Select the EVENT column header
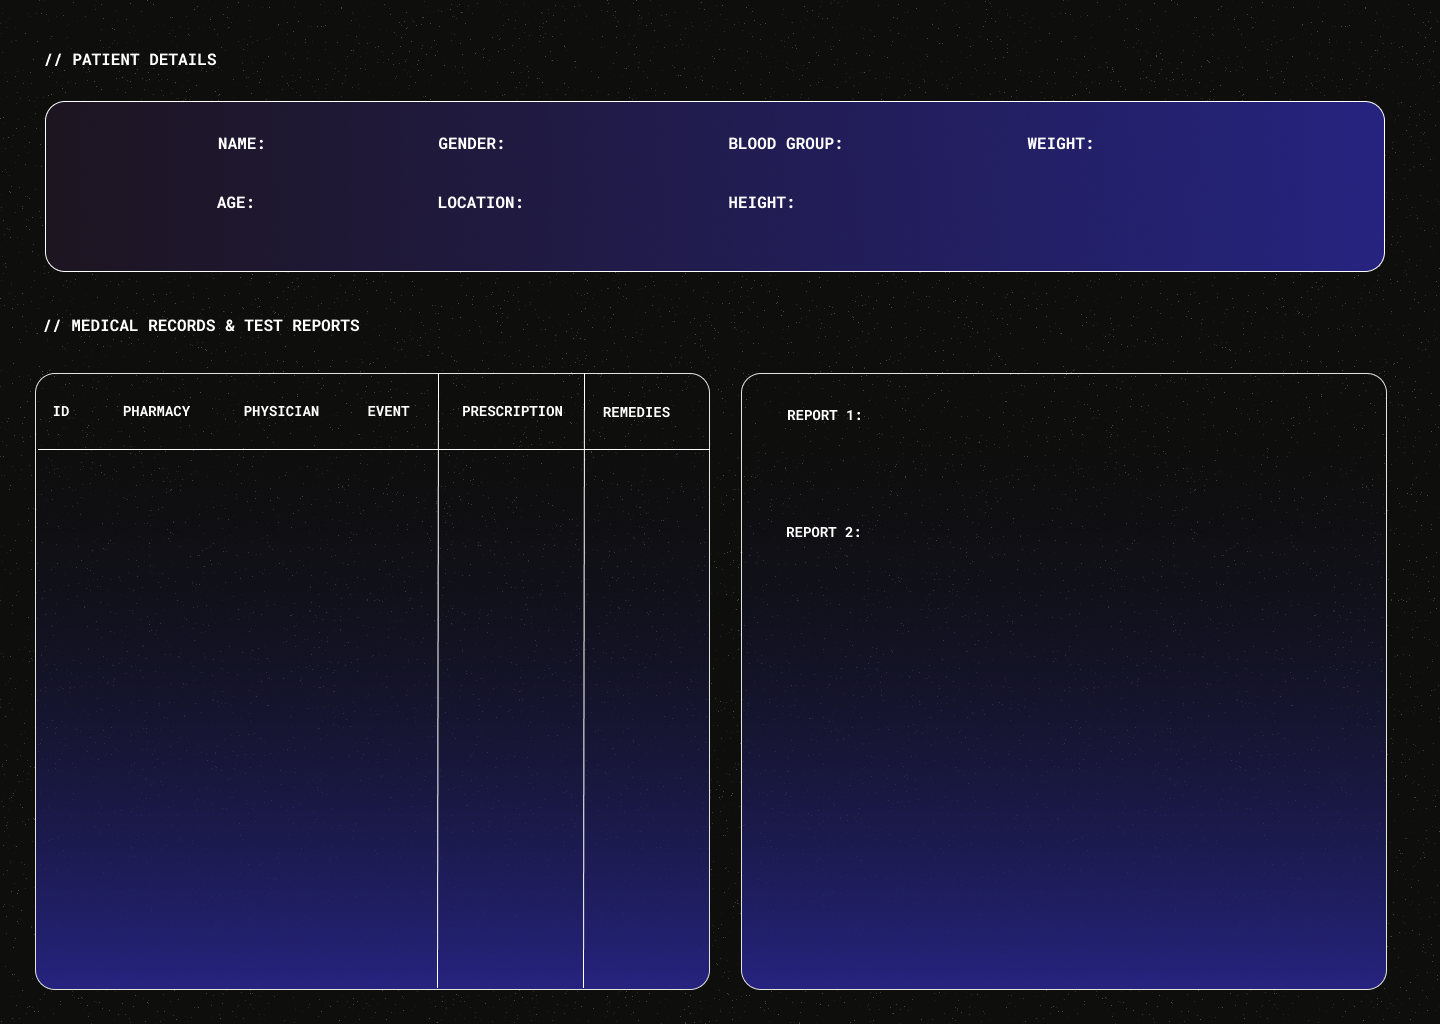This screenshot has height=1024, width=1440. coord(388,411)
